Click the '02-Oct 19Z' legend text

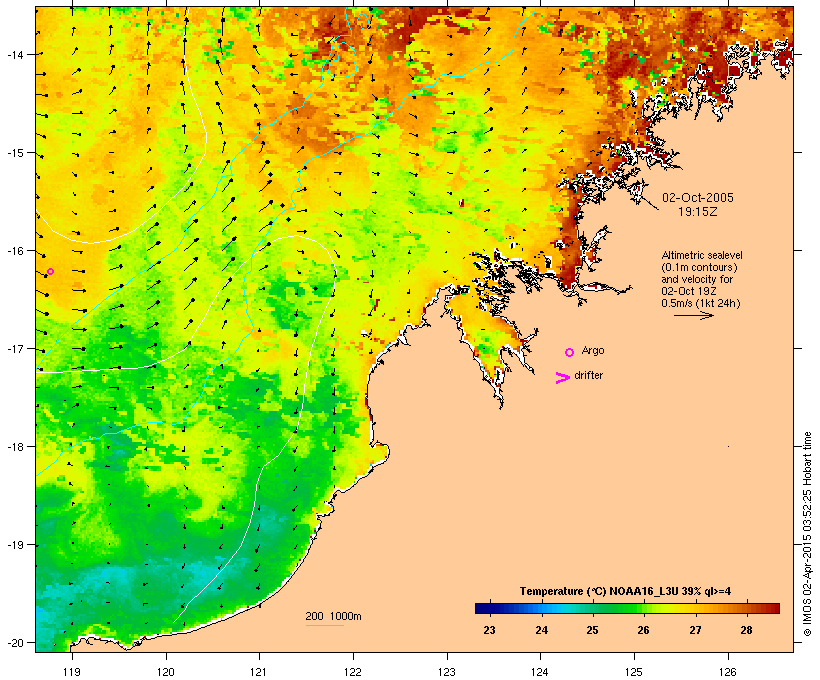pyautogui.click(x=689, y=291)
